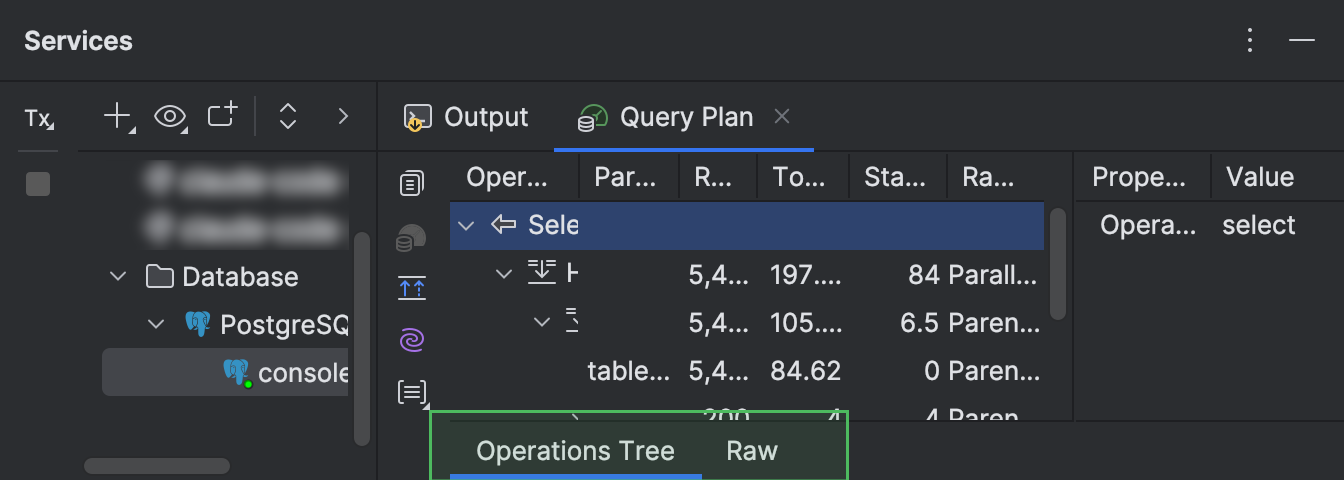The height and width of the screenshot is (480, 1344).
Task: Switch to the Output tab
Action: coord(466,117)
